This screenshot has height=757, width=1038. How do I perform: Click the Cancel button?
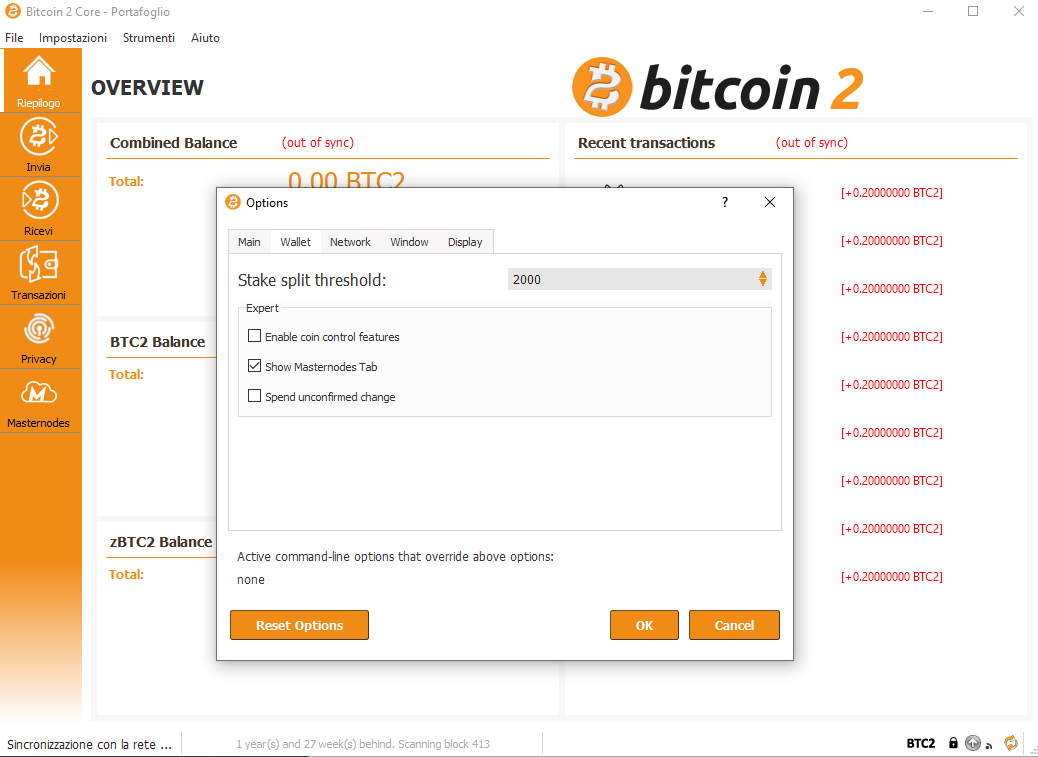click(x=734, y=625)
